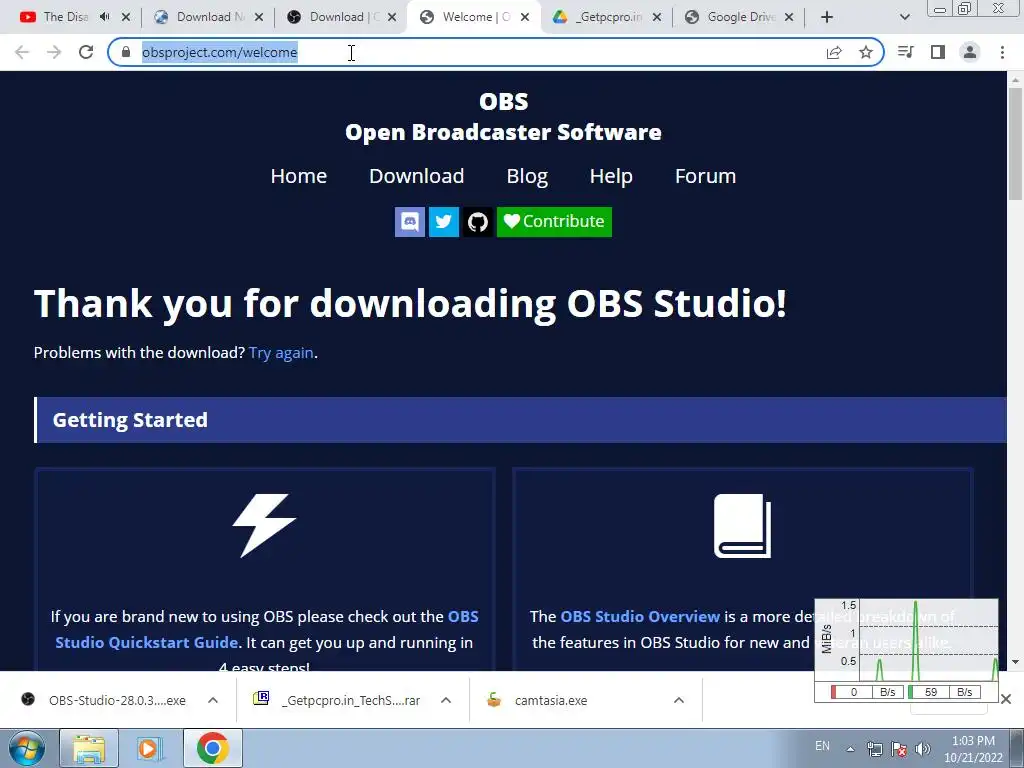Click the green Contribute button

[x=554, y=221]
